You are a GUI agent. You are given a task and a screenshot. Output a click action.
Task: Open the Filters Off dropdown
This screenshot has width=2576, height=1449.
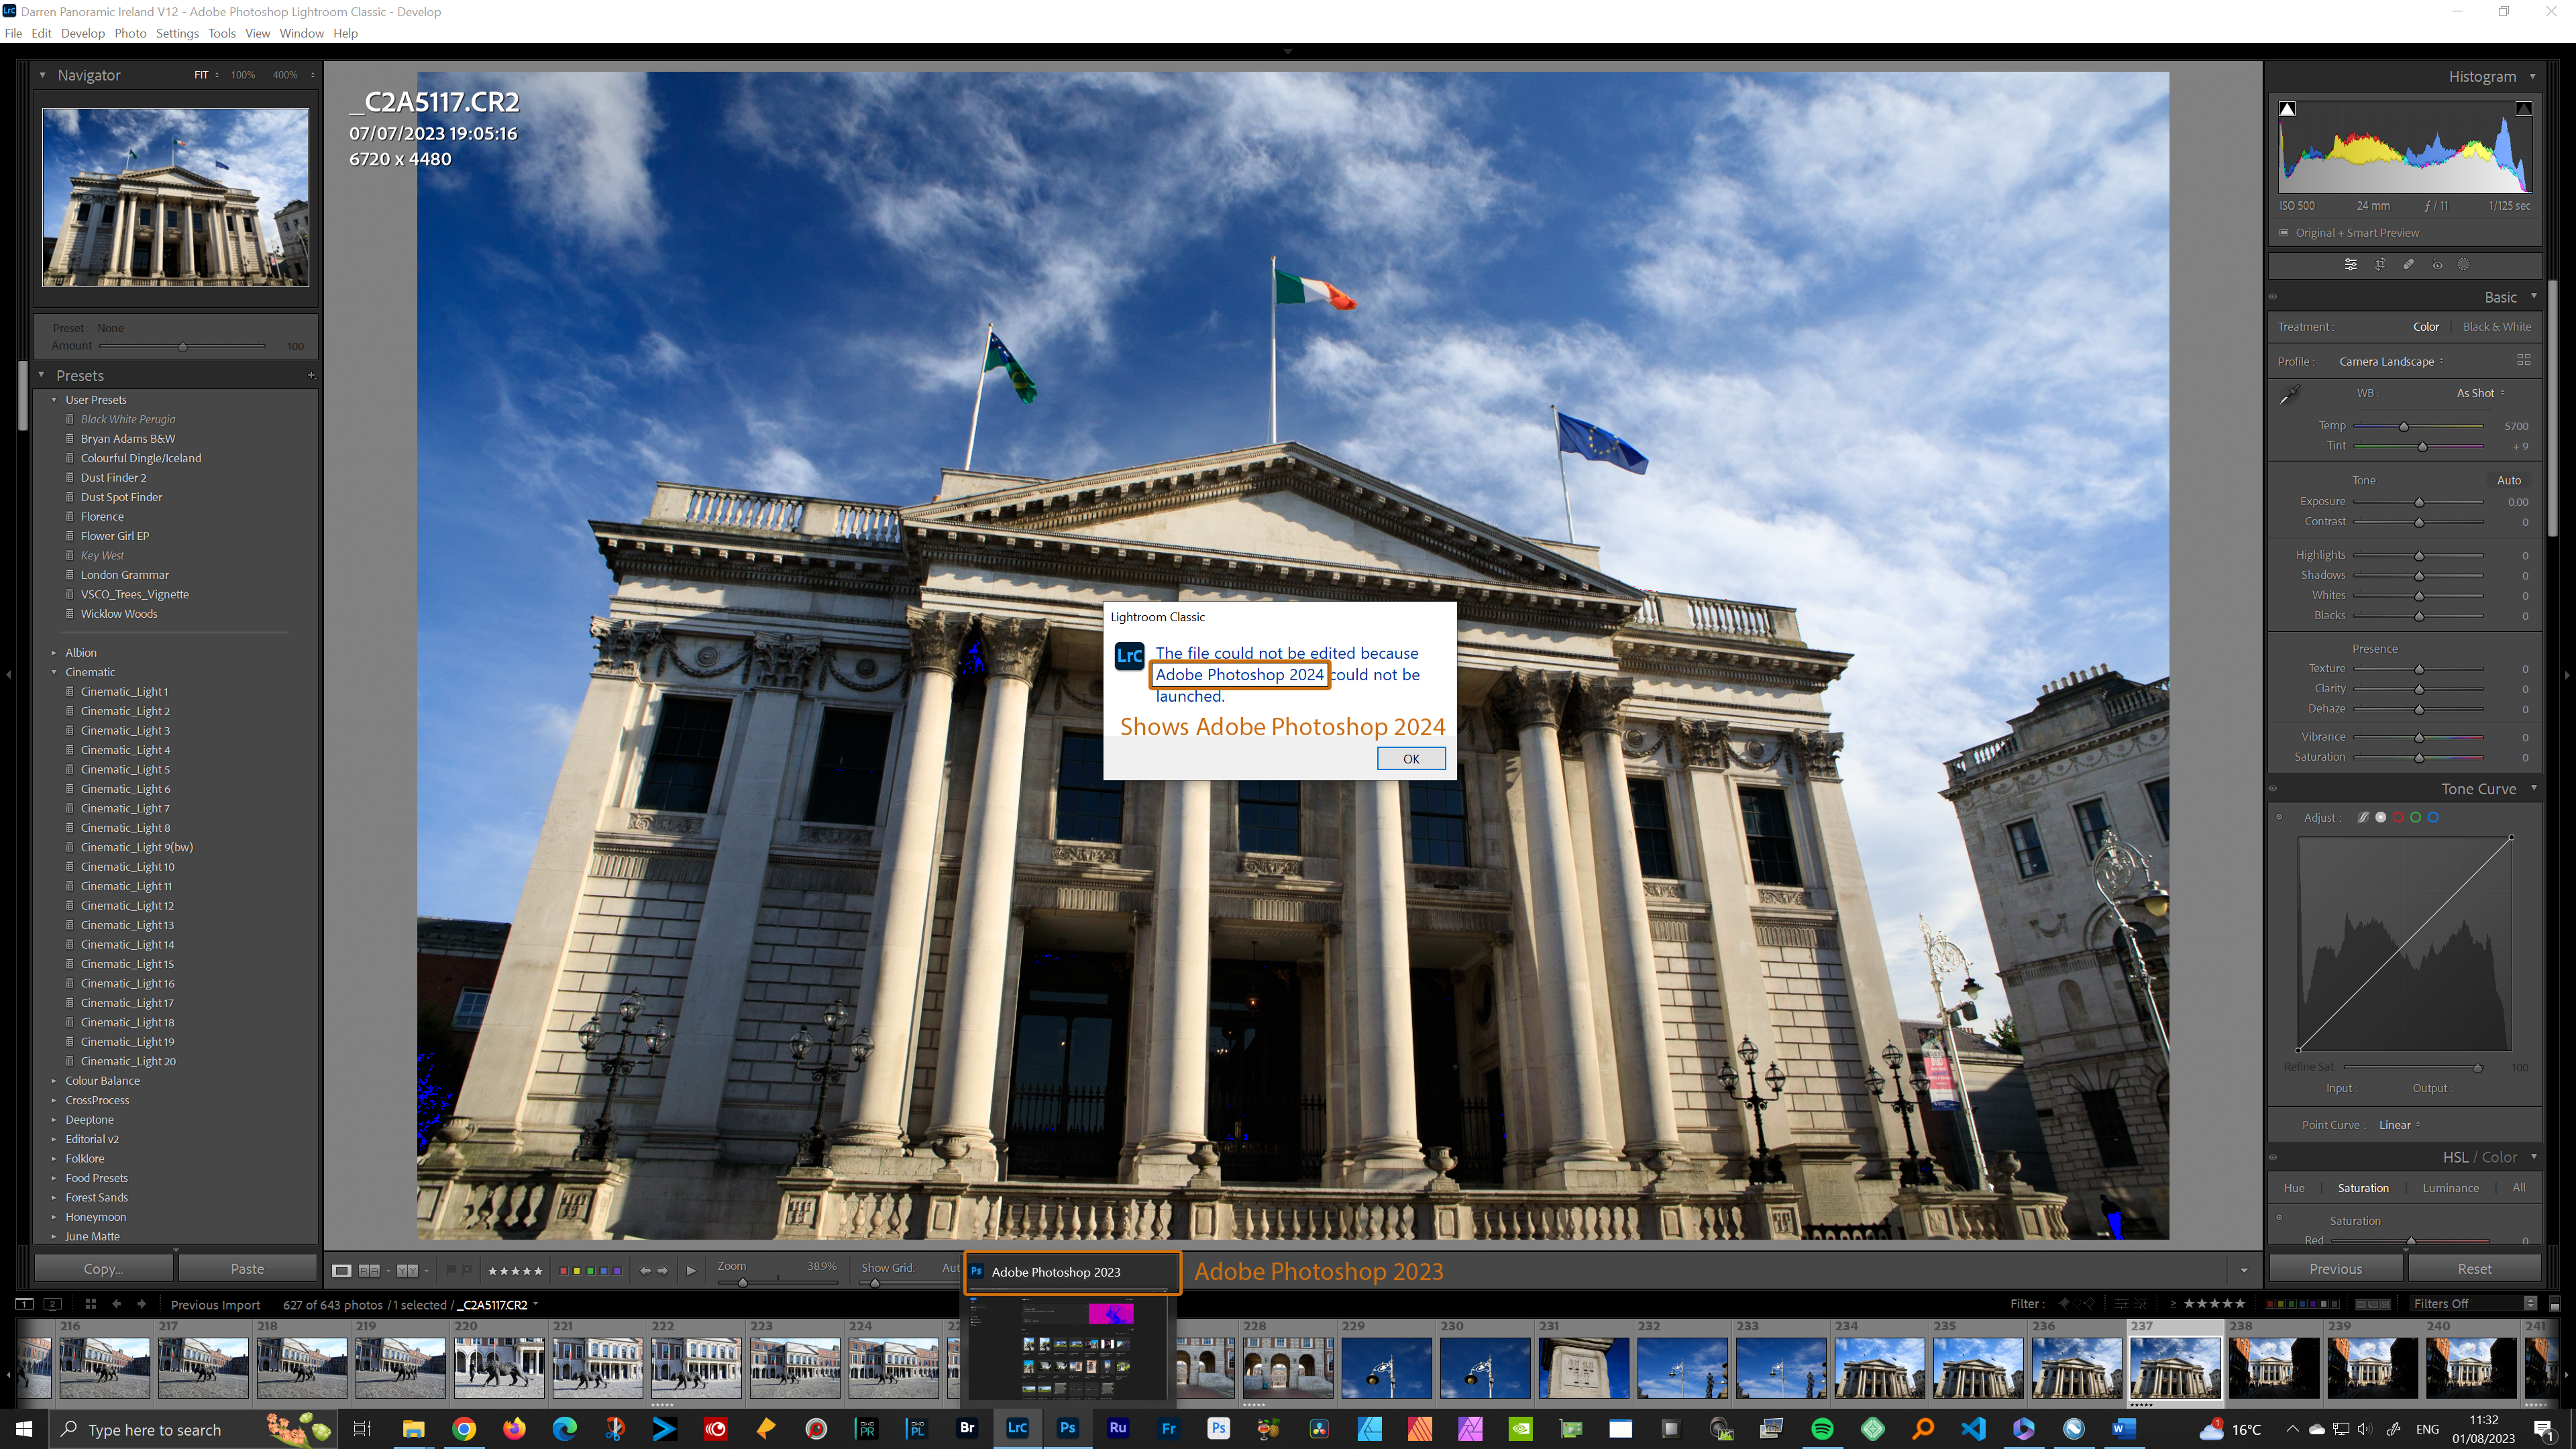[2473, 1304]
